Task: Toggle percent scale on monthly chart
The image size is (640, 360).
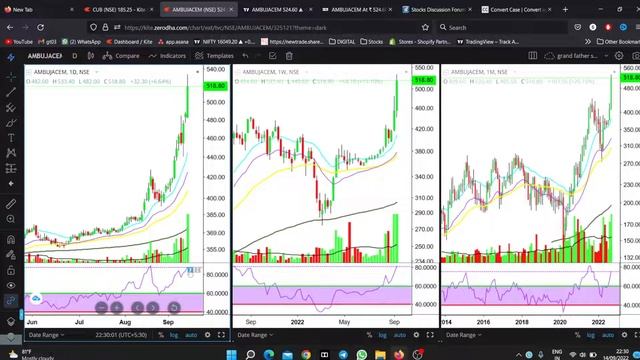Action: pos(578,335)
